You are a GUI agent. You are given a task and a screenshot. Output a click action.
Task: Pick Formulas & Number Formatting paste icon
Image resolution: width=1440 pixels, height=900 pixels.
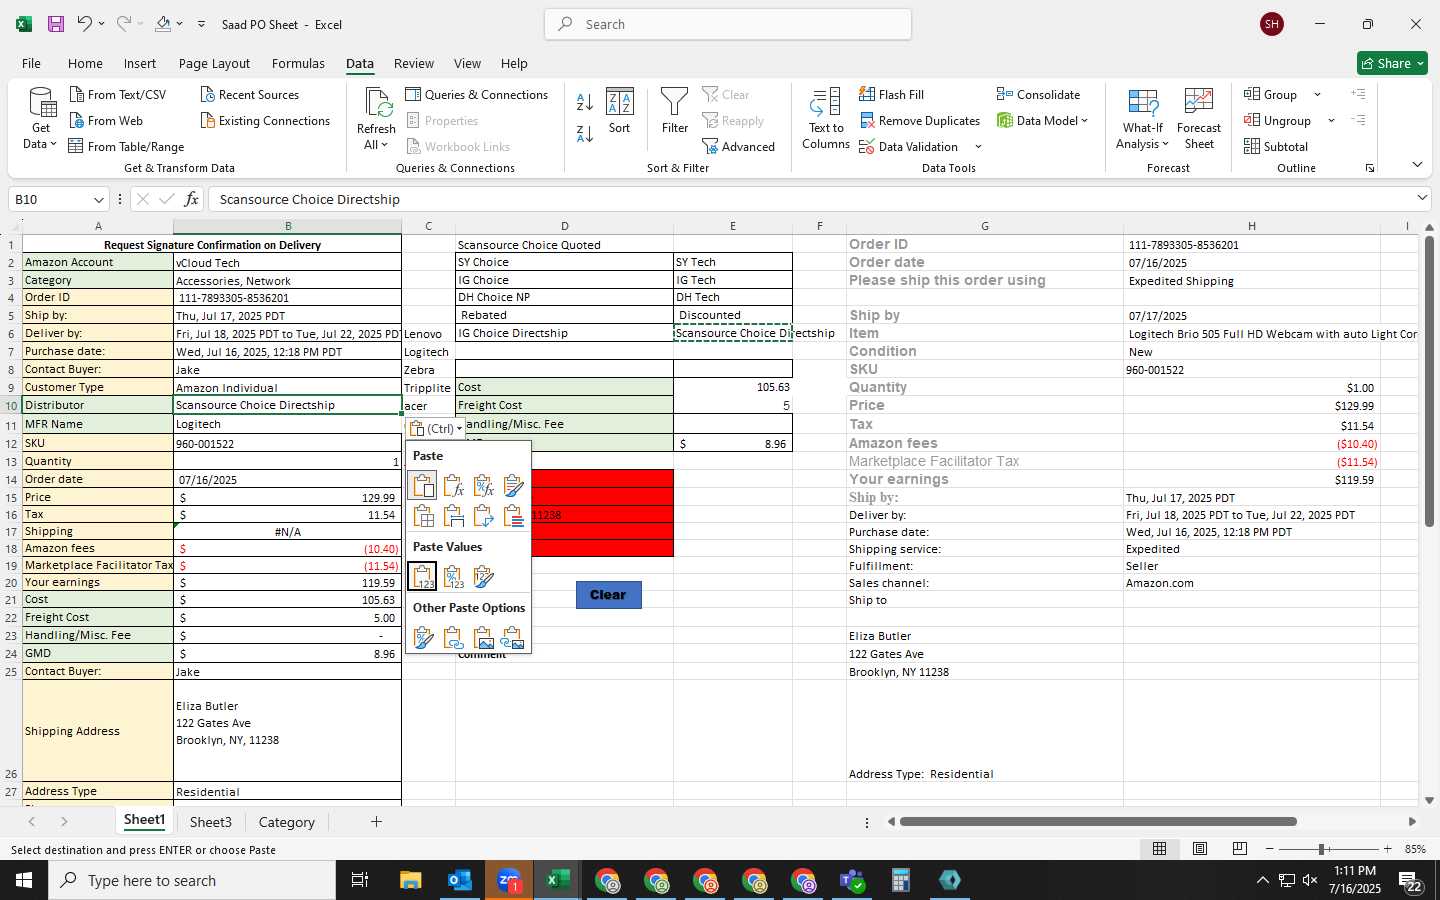[483, 486]
